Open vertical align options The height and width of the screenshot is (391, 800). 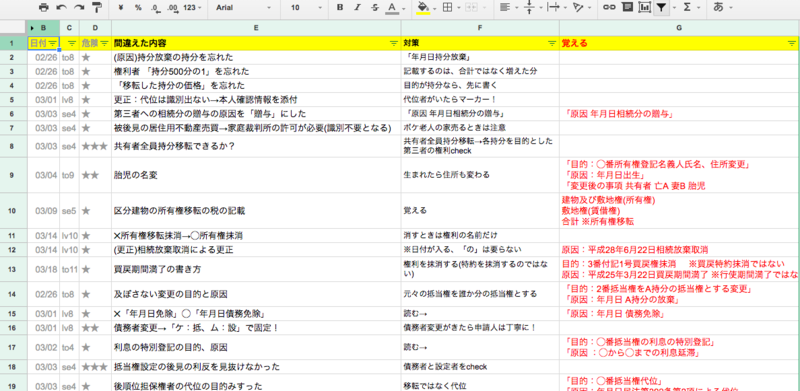pyautogui.click(x=529, y=8)
